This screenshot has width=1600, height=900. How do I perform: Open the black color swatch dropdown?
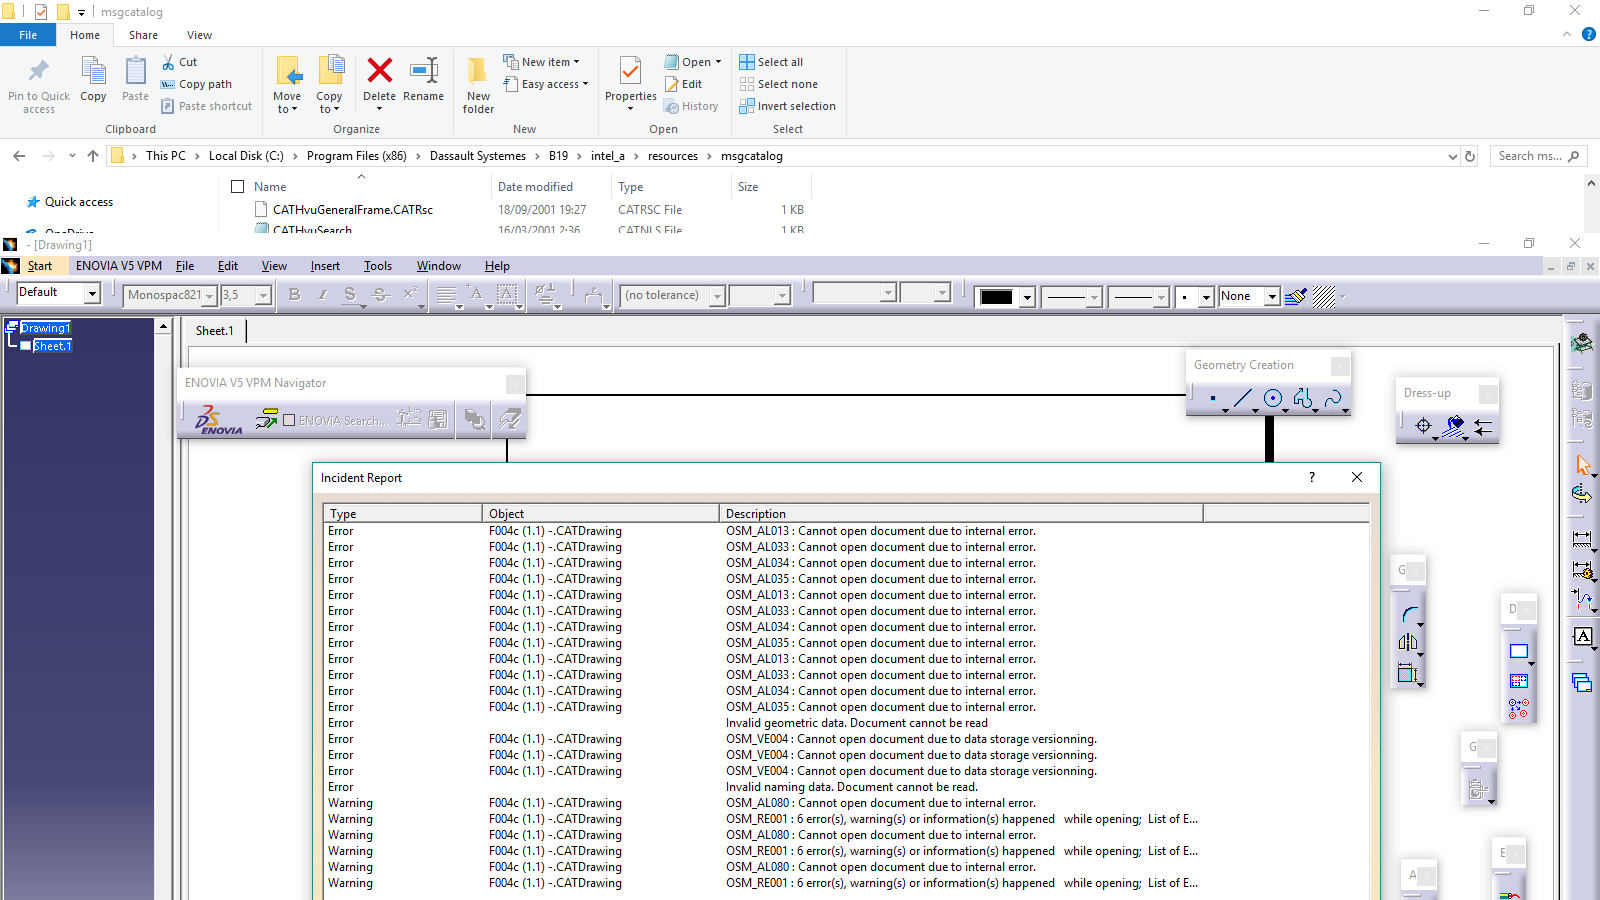(x=1026, y=297)
